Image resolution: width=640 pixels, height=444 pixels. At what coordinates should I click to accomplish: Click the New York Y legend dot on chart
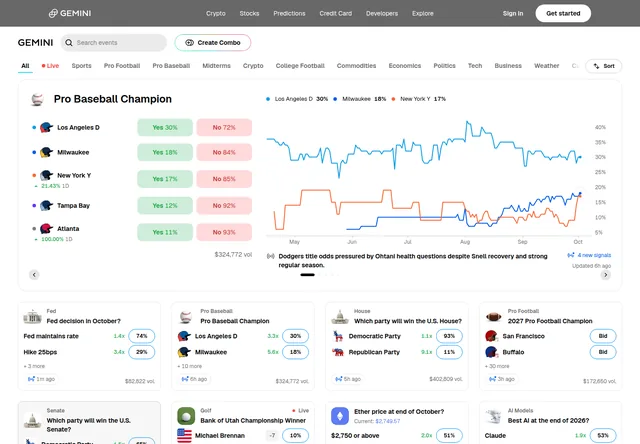tap(393, 99)
